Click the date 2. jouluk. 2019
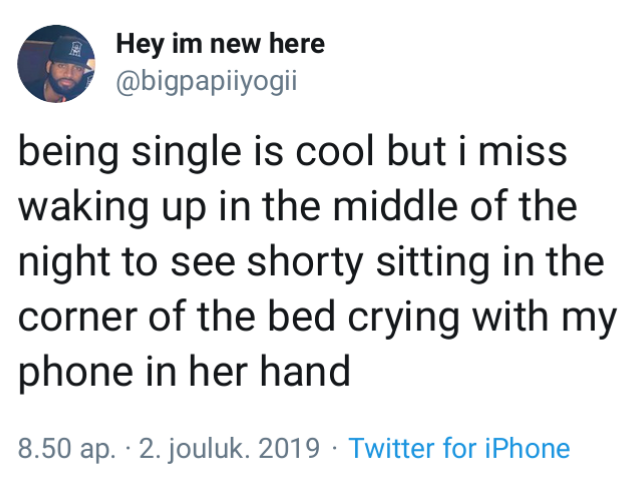 pyautogui.click(x=230, y=448)
